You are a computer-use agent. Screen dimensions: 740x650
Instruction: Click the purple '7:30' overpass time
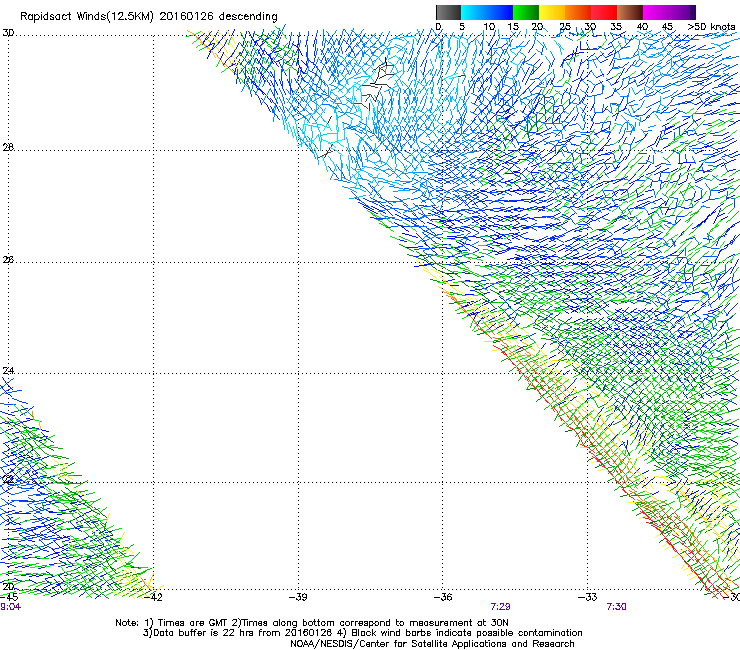point(616,607)
